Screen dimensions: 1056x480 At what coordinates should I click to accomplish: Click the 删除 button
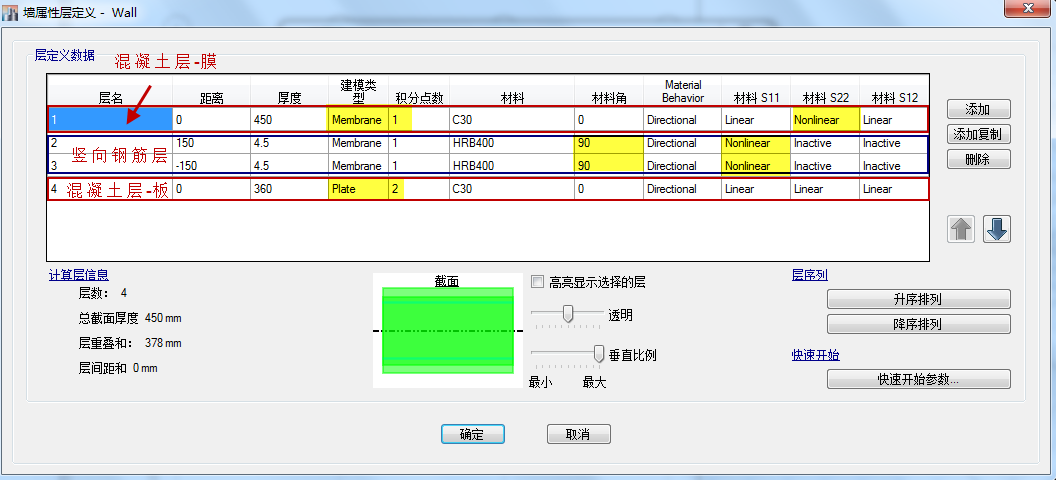coord(978,159)
